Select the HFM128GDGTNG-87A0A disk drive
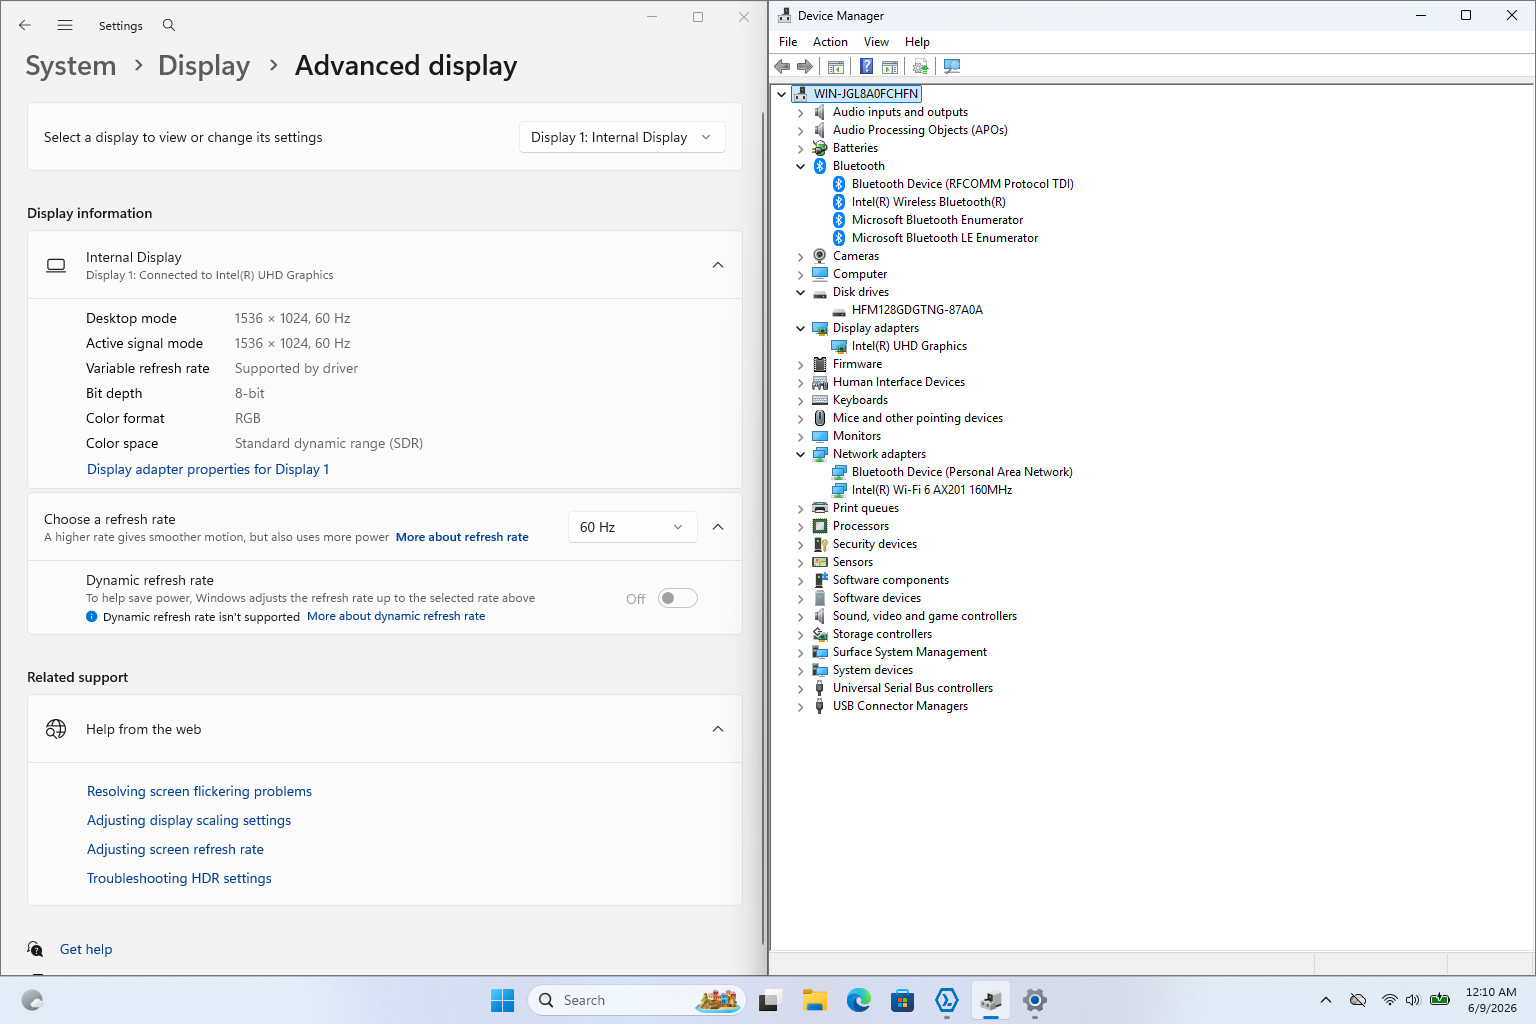 [917, 310]
